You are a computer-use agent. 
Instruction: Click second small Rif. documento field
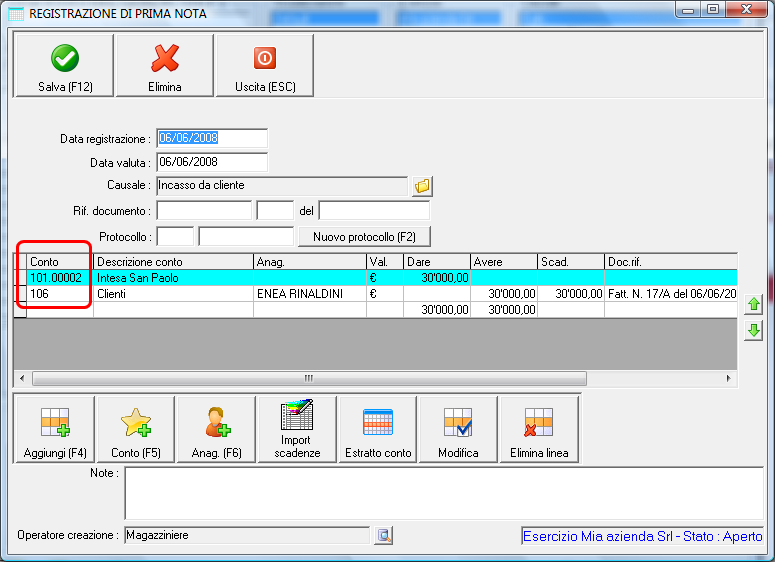pos(275,211)
